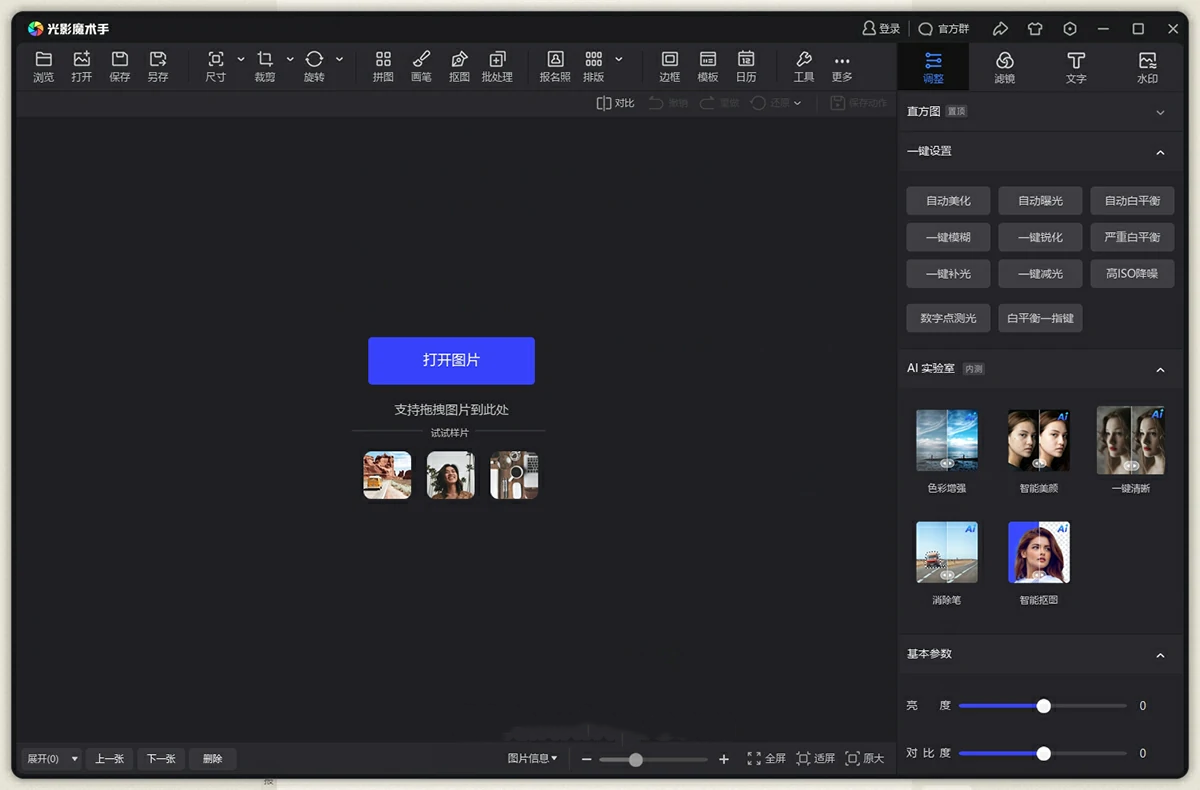Switch to the 文字 text tab
Image resolution: width=1200 pixels, height=790 pixels.
click(x=1076, y=67)
